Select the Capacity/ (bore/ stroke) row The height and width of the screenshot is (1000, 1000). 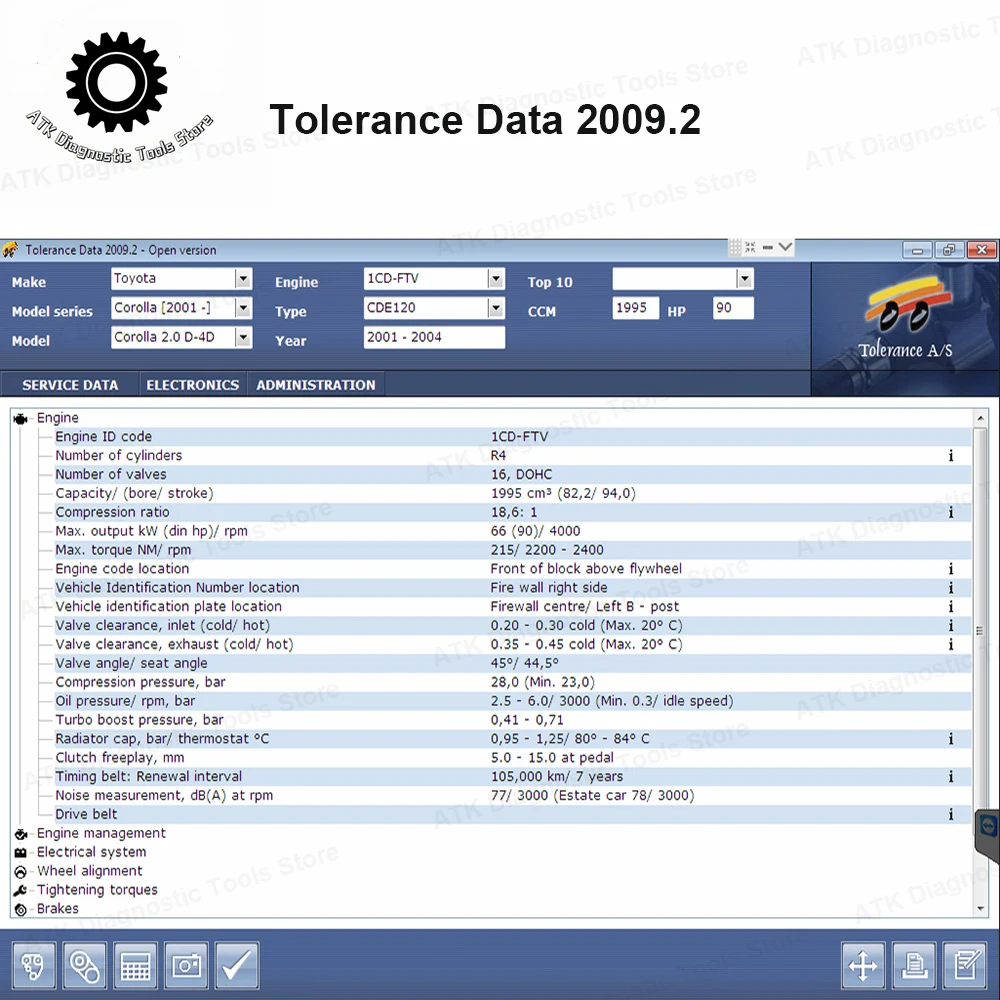coord(513,493)
